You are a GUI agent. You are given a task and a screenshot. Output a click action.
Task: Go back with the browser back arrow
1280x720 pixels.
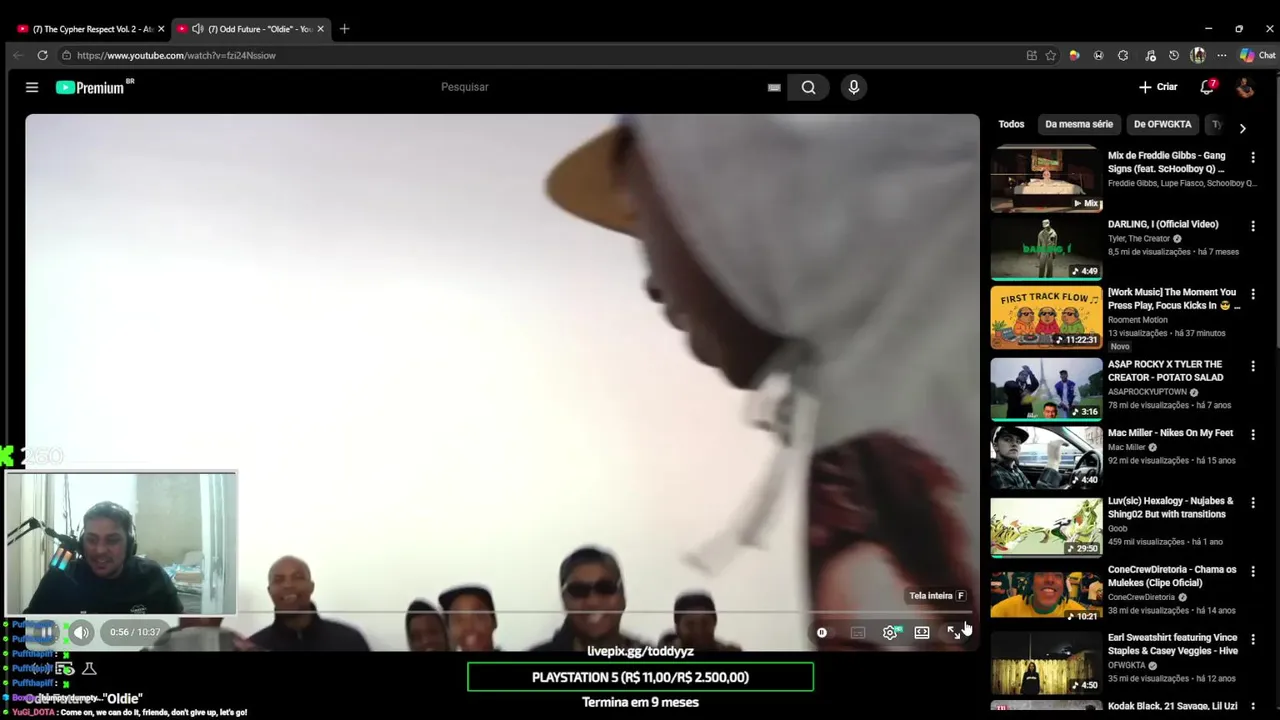[18, 55]
